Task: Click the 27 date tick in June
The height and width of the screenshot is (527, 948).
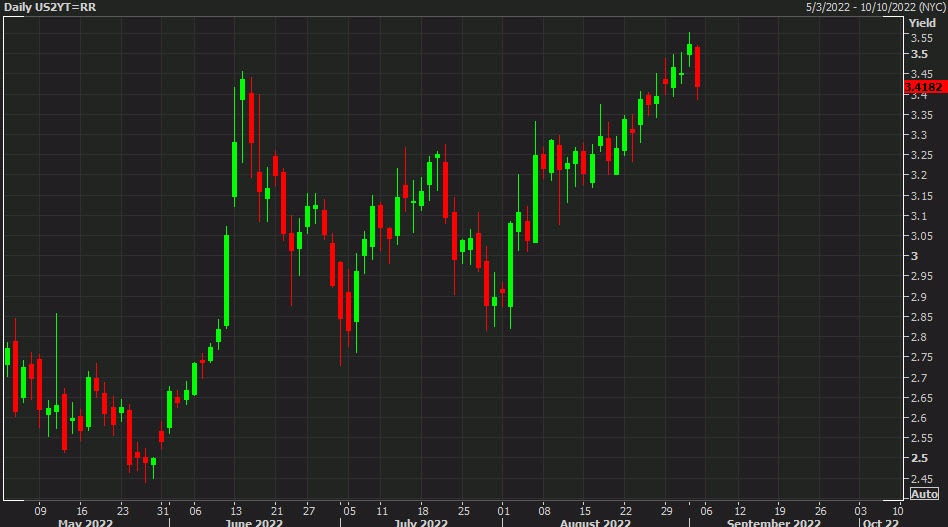Action: coord(309,511)
